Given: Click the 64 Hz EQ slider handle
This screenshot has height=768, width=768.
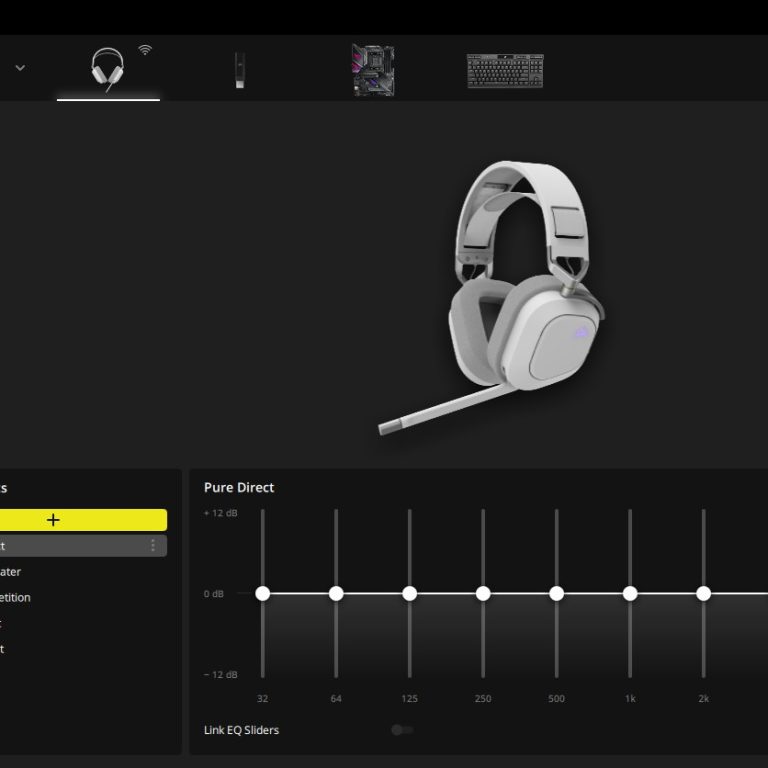Looking at the screenshot, I should (336, 594).
